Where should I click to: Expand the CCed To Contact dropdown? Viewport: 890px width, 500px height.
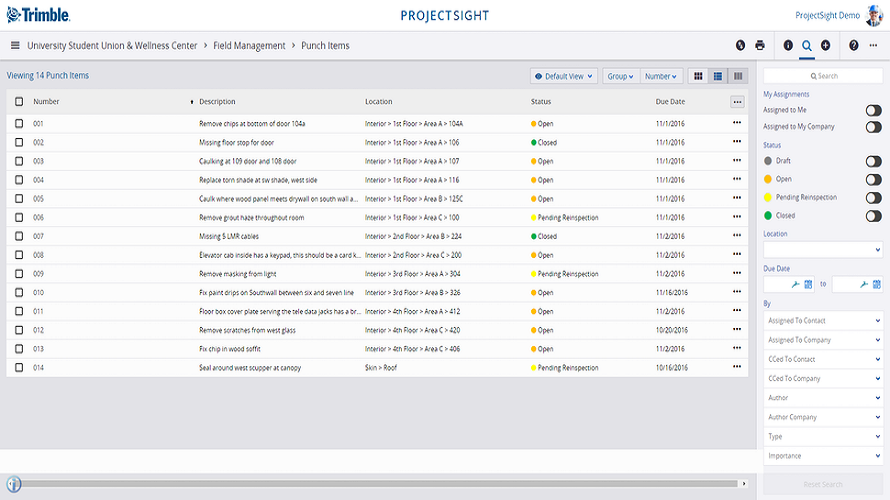(x=823, y=359)
